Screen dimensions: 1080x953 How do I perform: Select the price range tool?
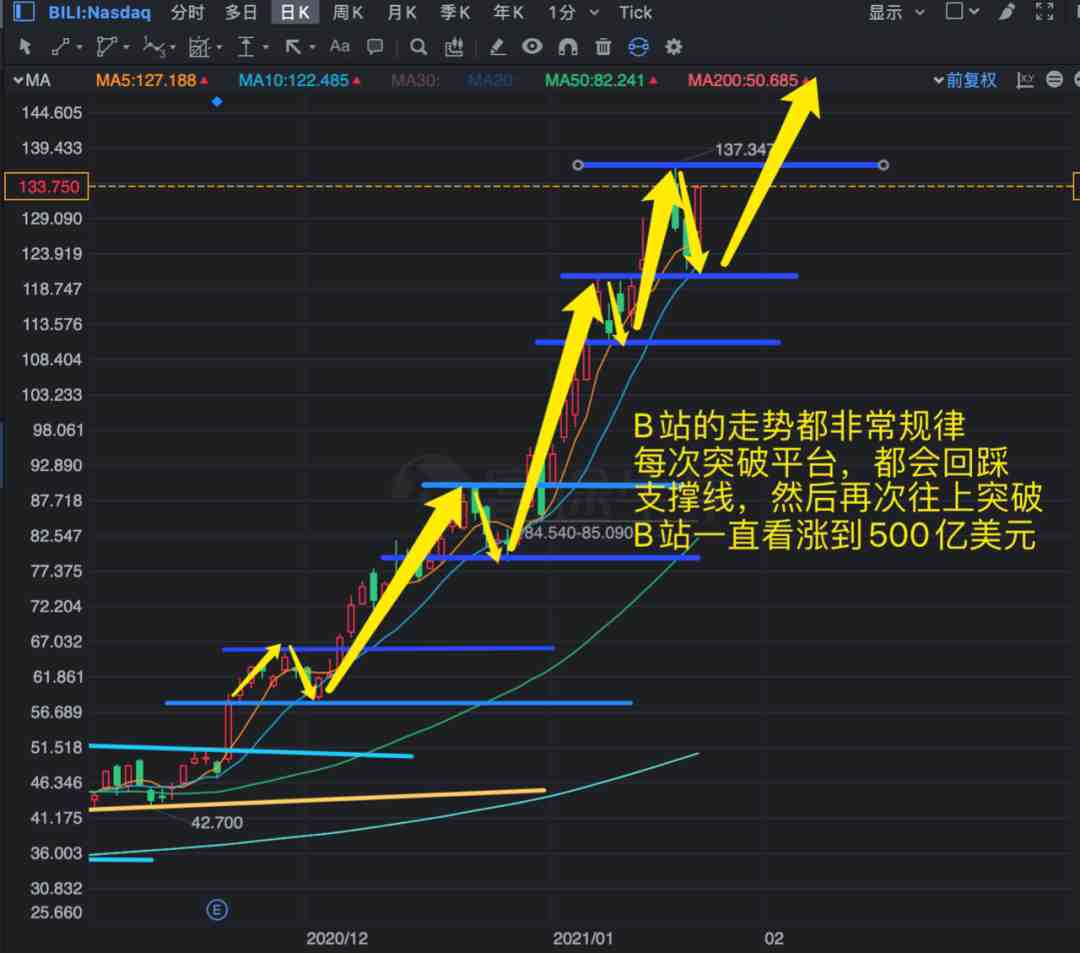point(246,47)
